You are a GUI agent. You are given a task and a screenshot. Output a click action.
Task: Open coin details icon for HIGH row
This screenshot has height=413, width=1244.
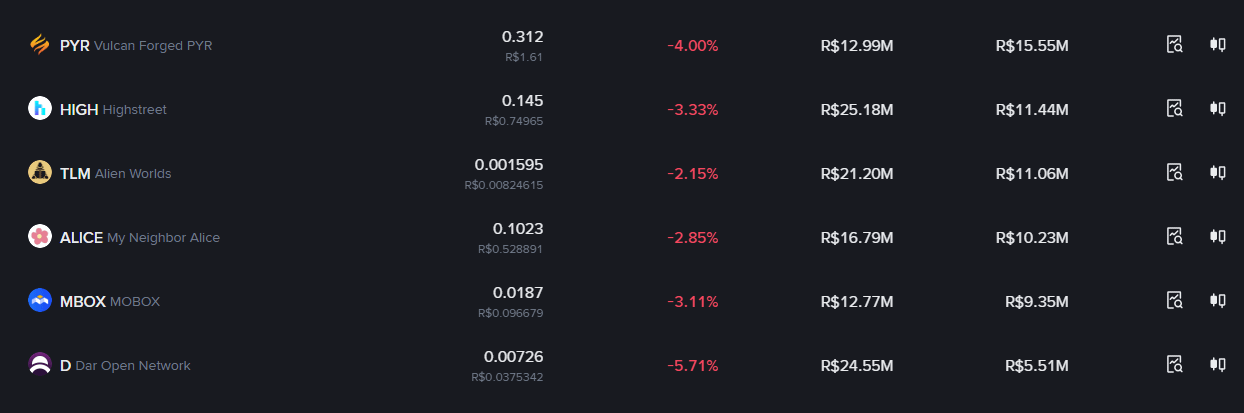coord(1175,109)
